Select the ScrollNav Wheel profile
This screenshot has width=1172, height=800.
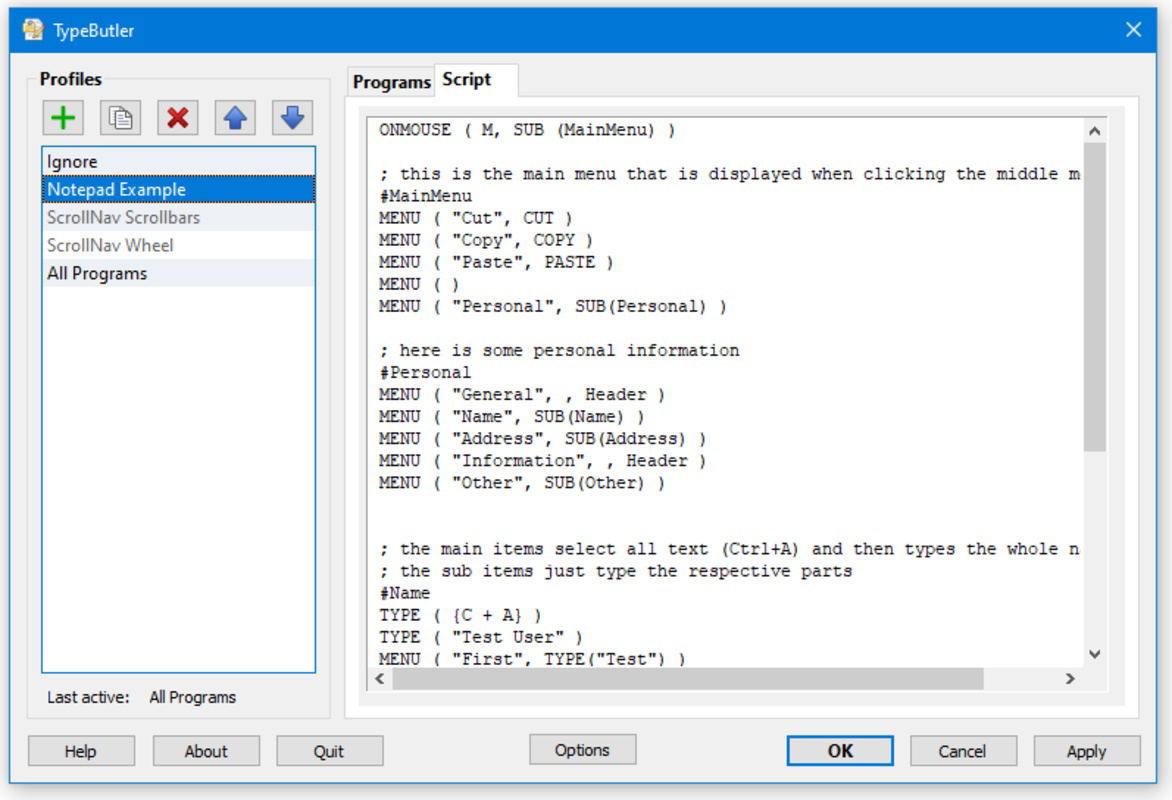(x=179, y=245)
